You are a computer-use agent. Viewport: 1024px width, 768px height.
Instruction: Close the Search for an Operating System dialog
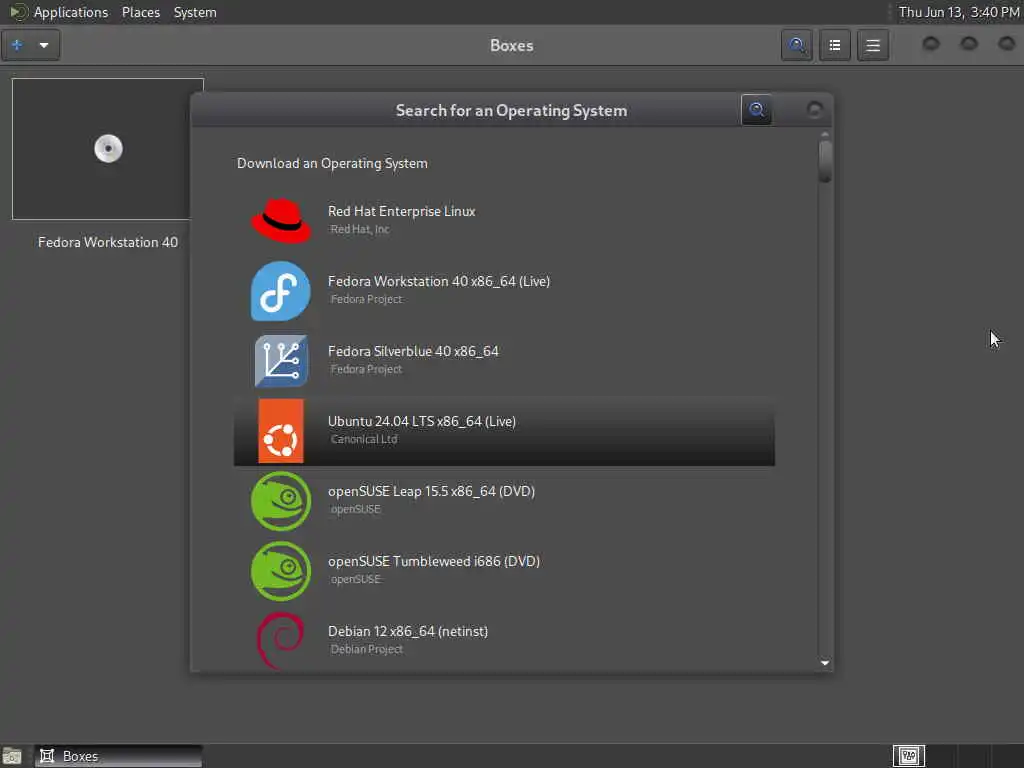[814, 110]
